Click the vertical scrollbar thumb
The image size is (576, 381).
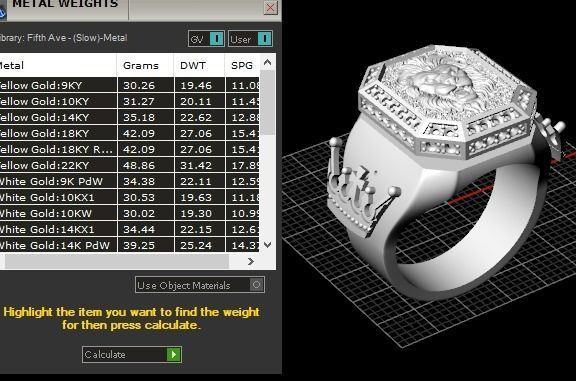tap(267, 102)
